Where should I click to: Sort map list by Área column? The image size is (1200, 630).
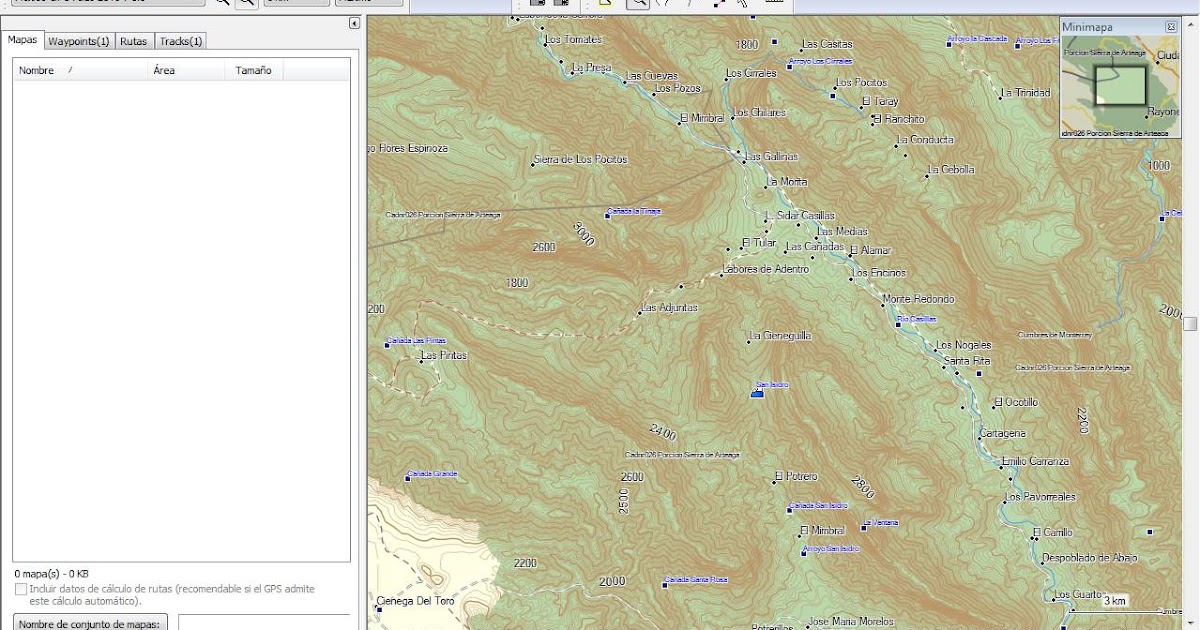(x=188, y=70)
